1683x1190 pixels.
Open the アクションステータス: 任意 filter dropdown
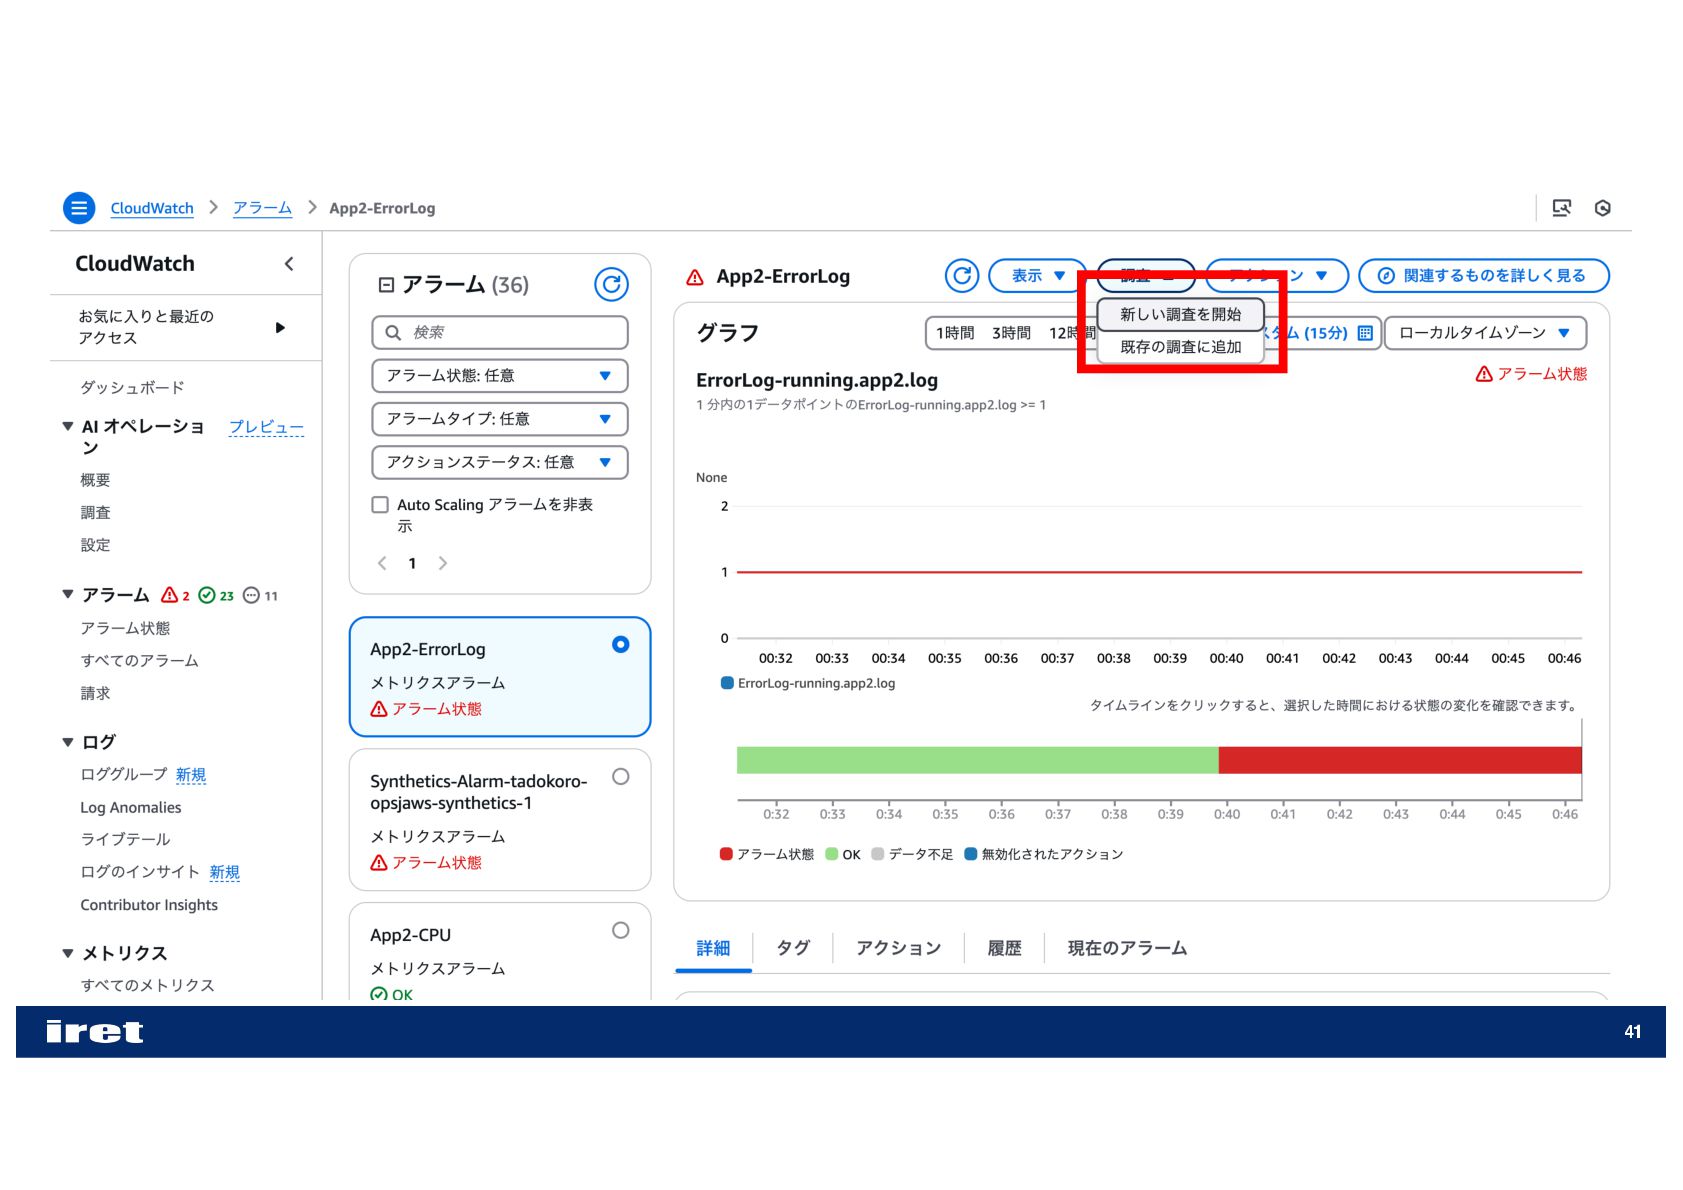[500, 462]
